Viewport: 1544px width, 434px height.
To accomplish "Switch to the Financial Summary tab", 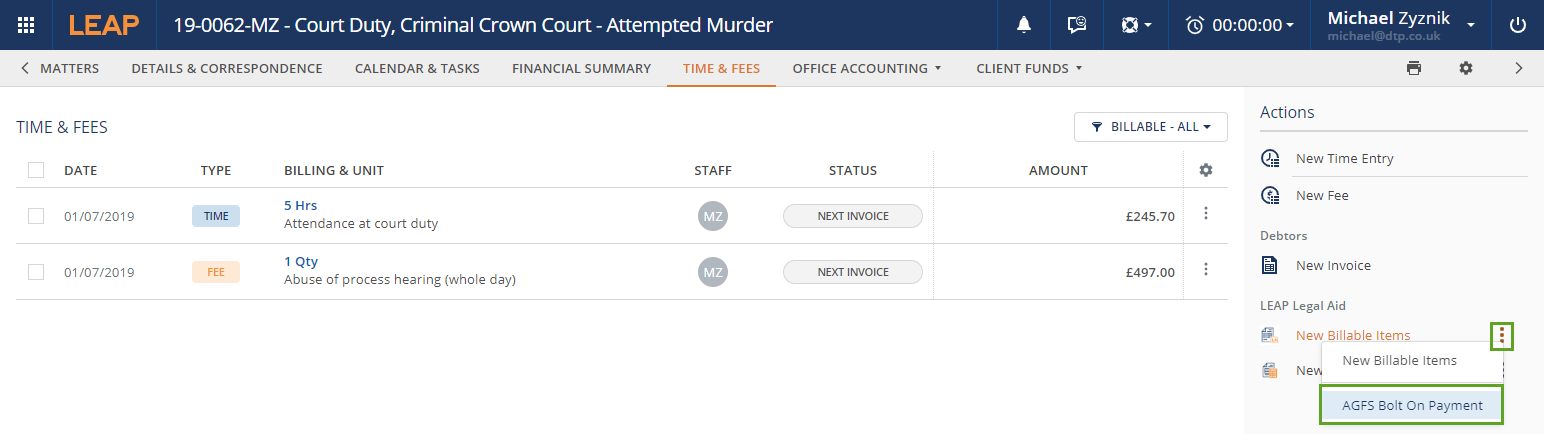I will click(581, 68).
